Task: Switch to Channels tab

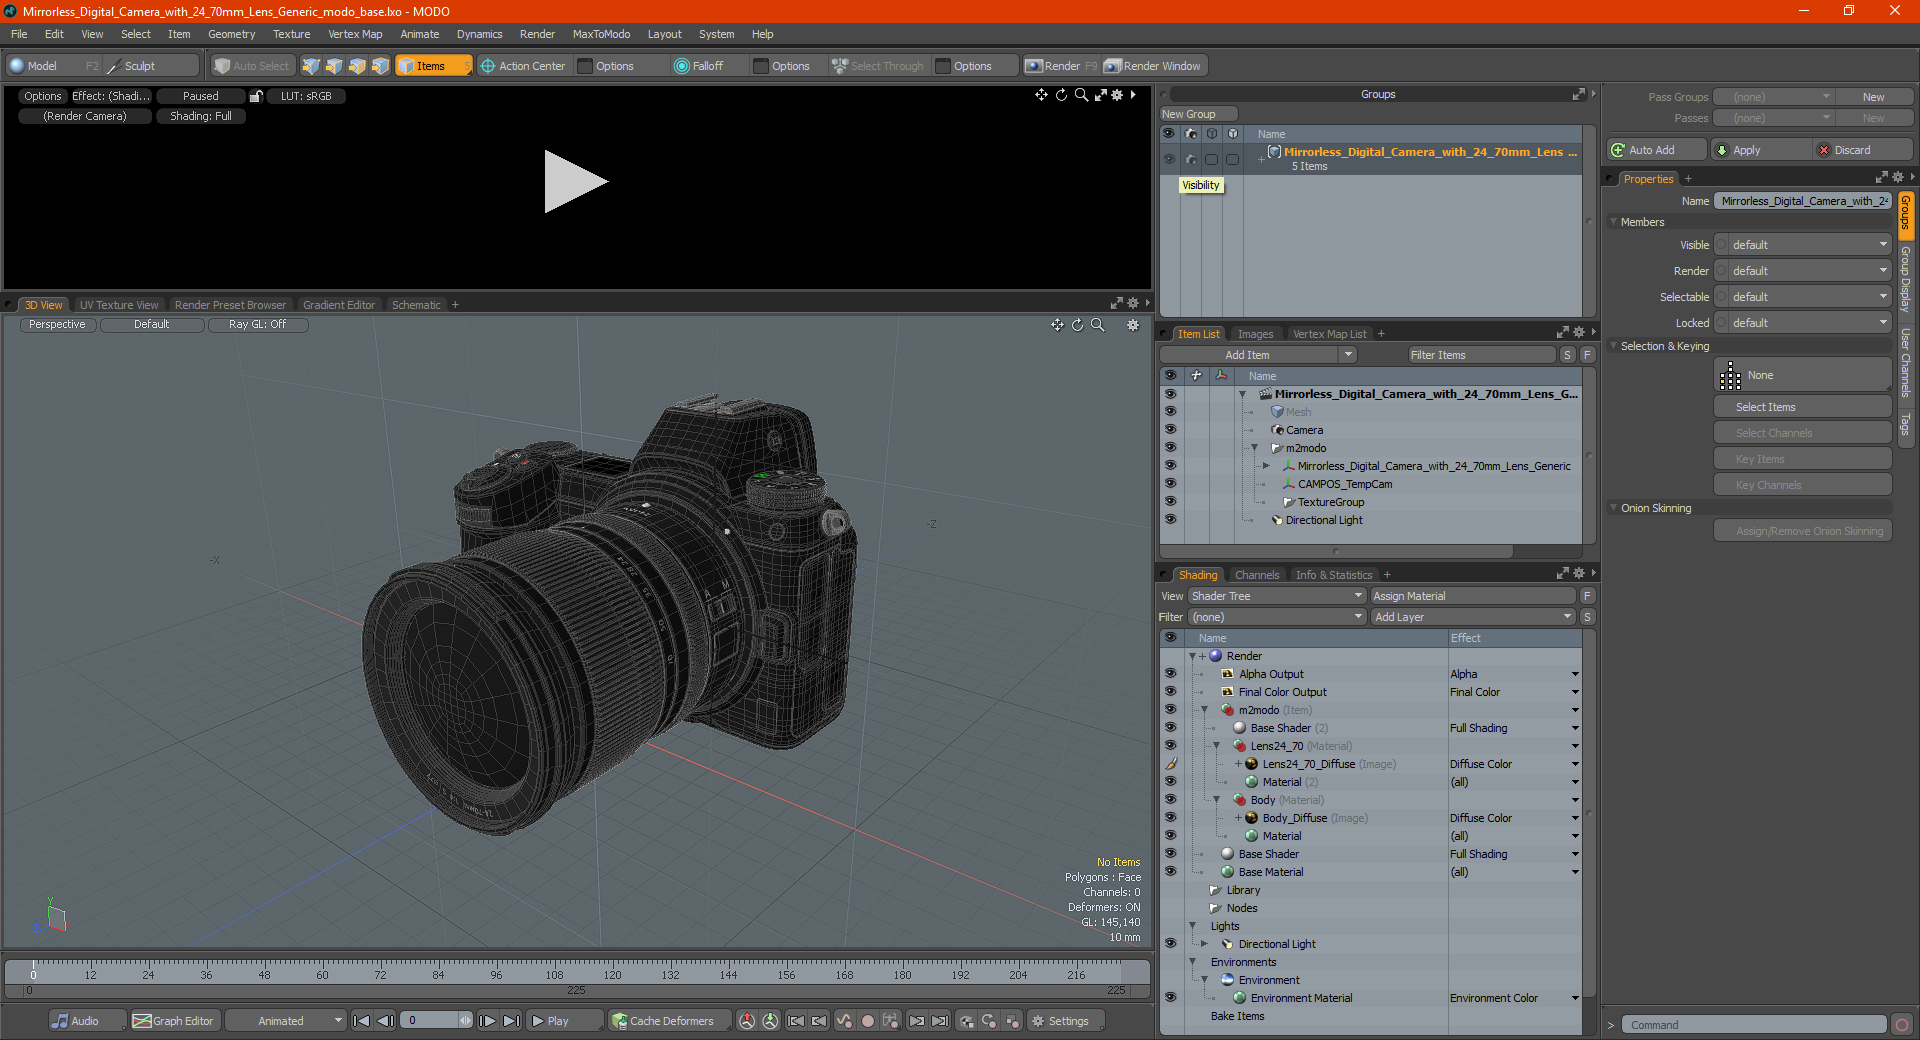Action: [1257, 575]
